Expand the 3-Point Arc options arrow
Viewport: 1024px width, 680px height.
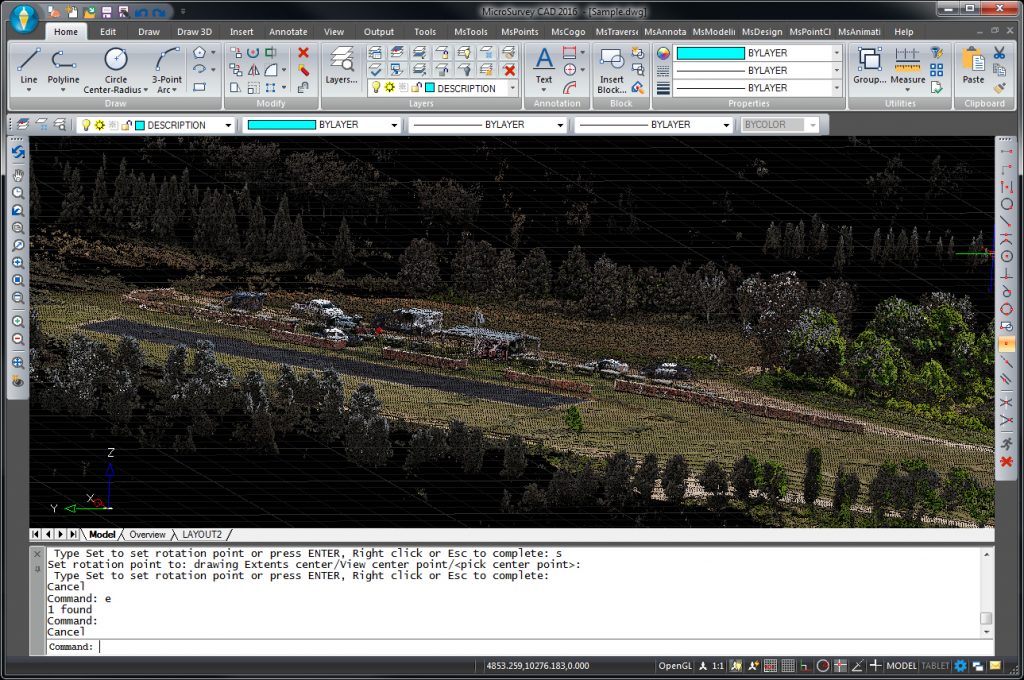174,90
